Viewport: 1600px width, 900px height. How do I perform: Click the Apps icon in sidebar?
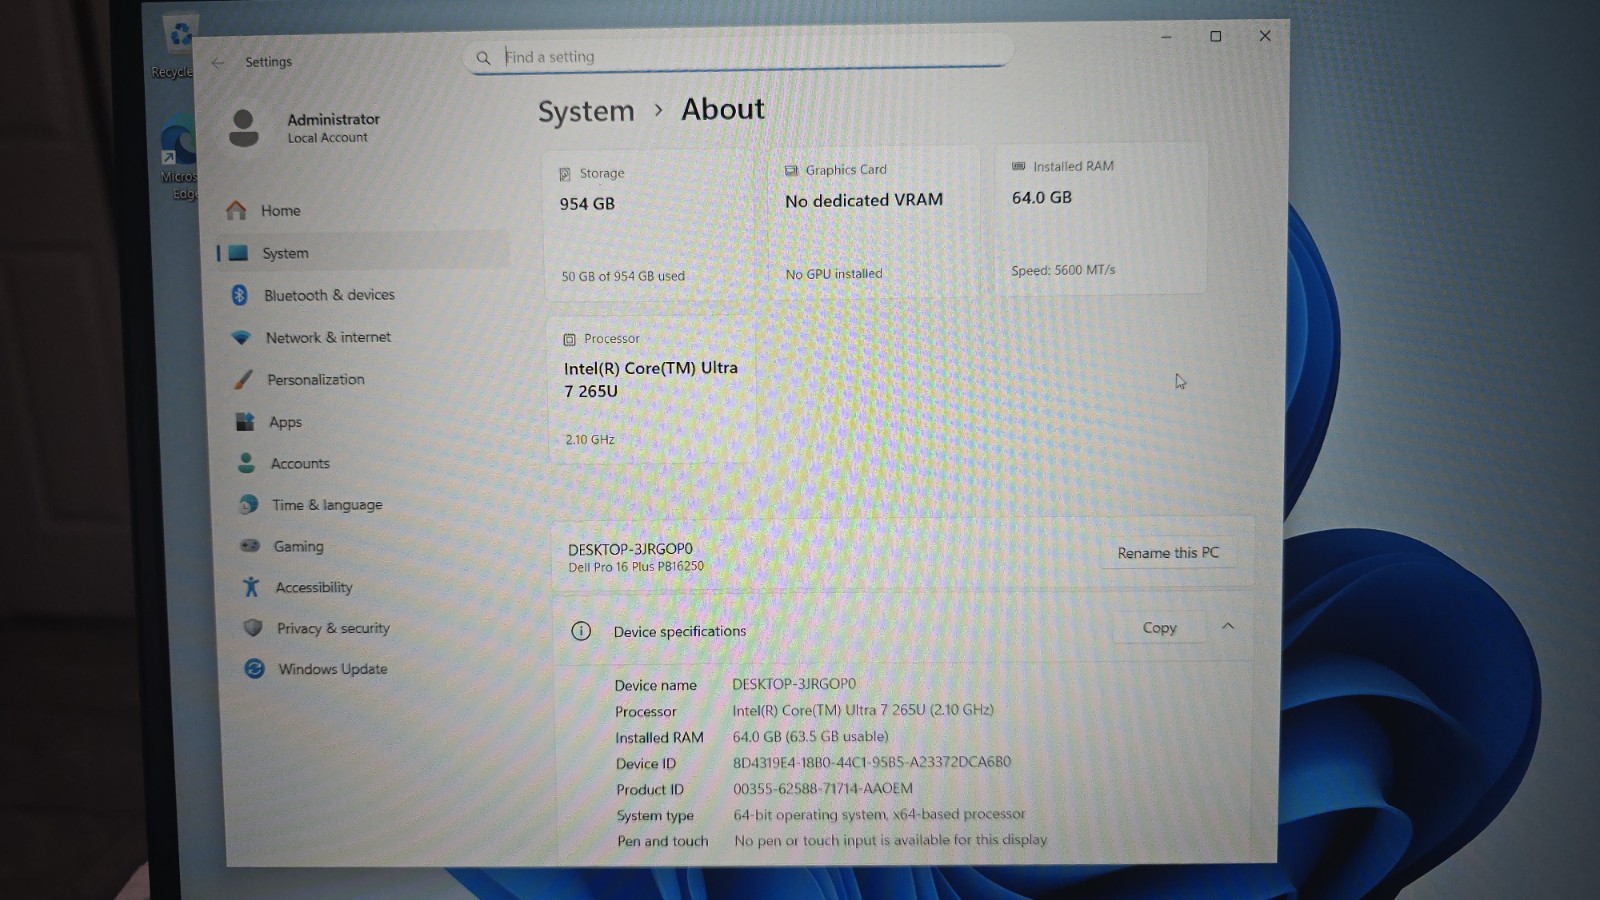pos(245,422)
